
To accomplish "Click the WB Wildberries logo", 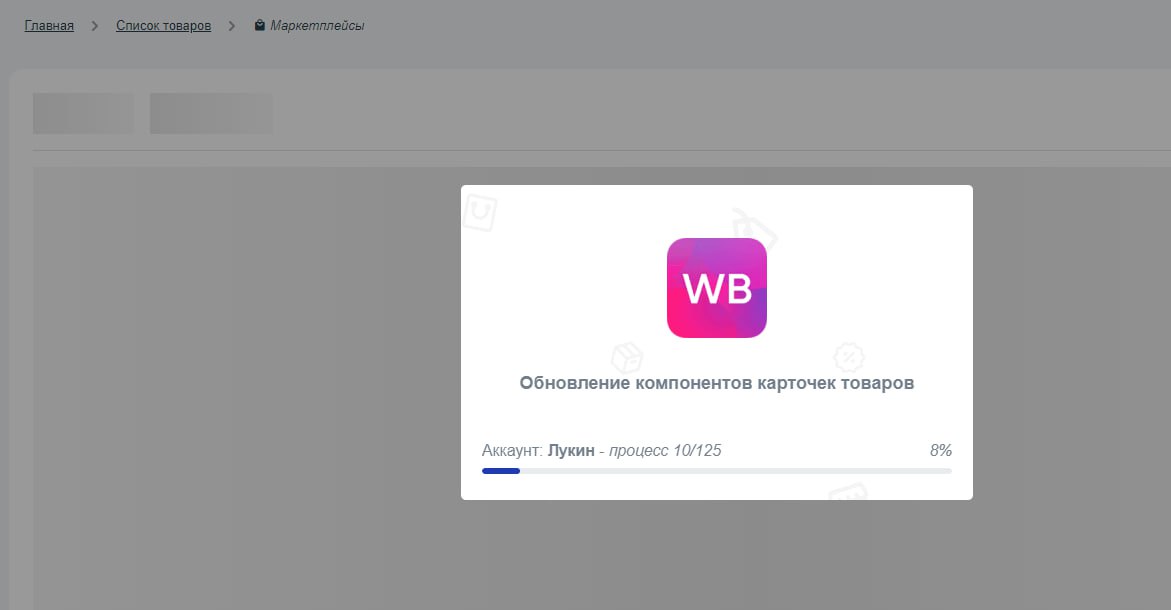I will (x=717, y=288).
